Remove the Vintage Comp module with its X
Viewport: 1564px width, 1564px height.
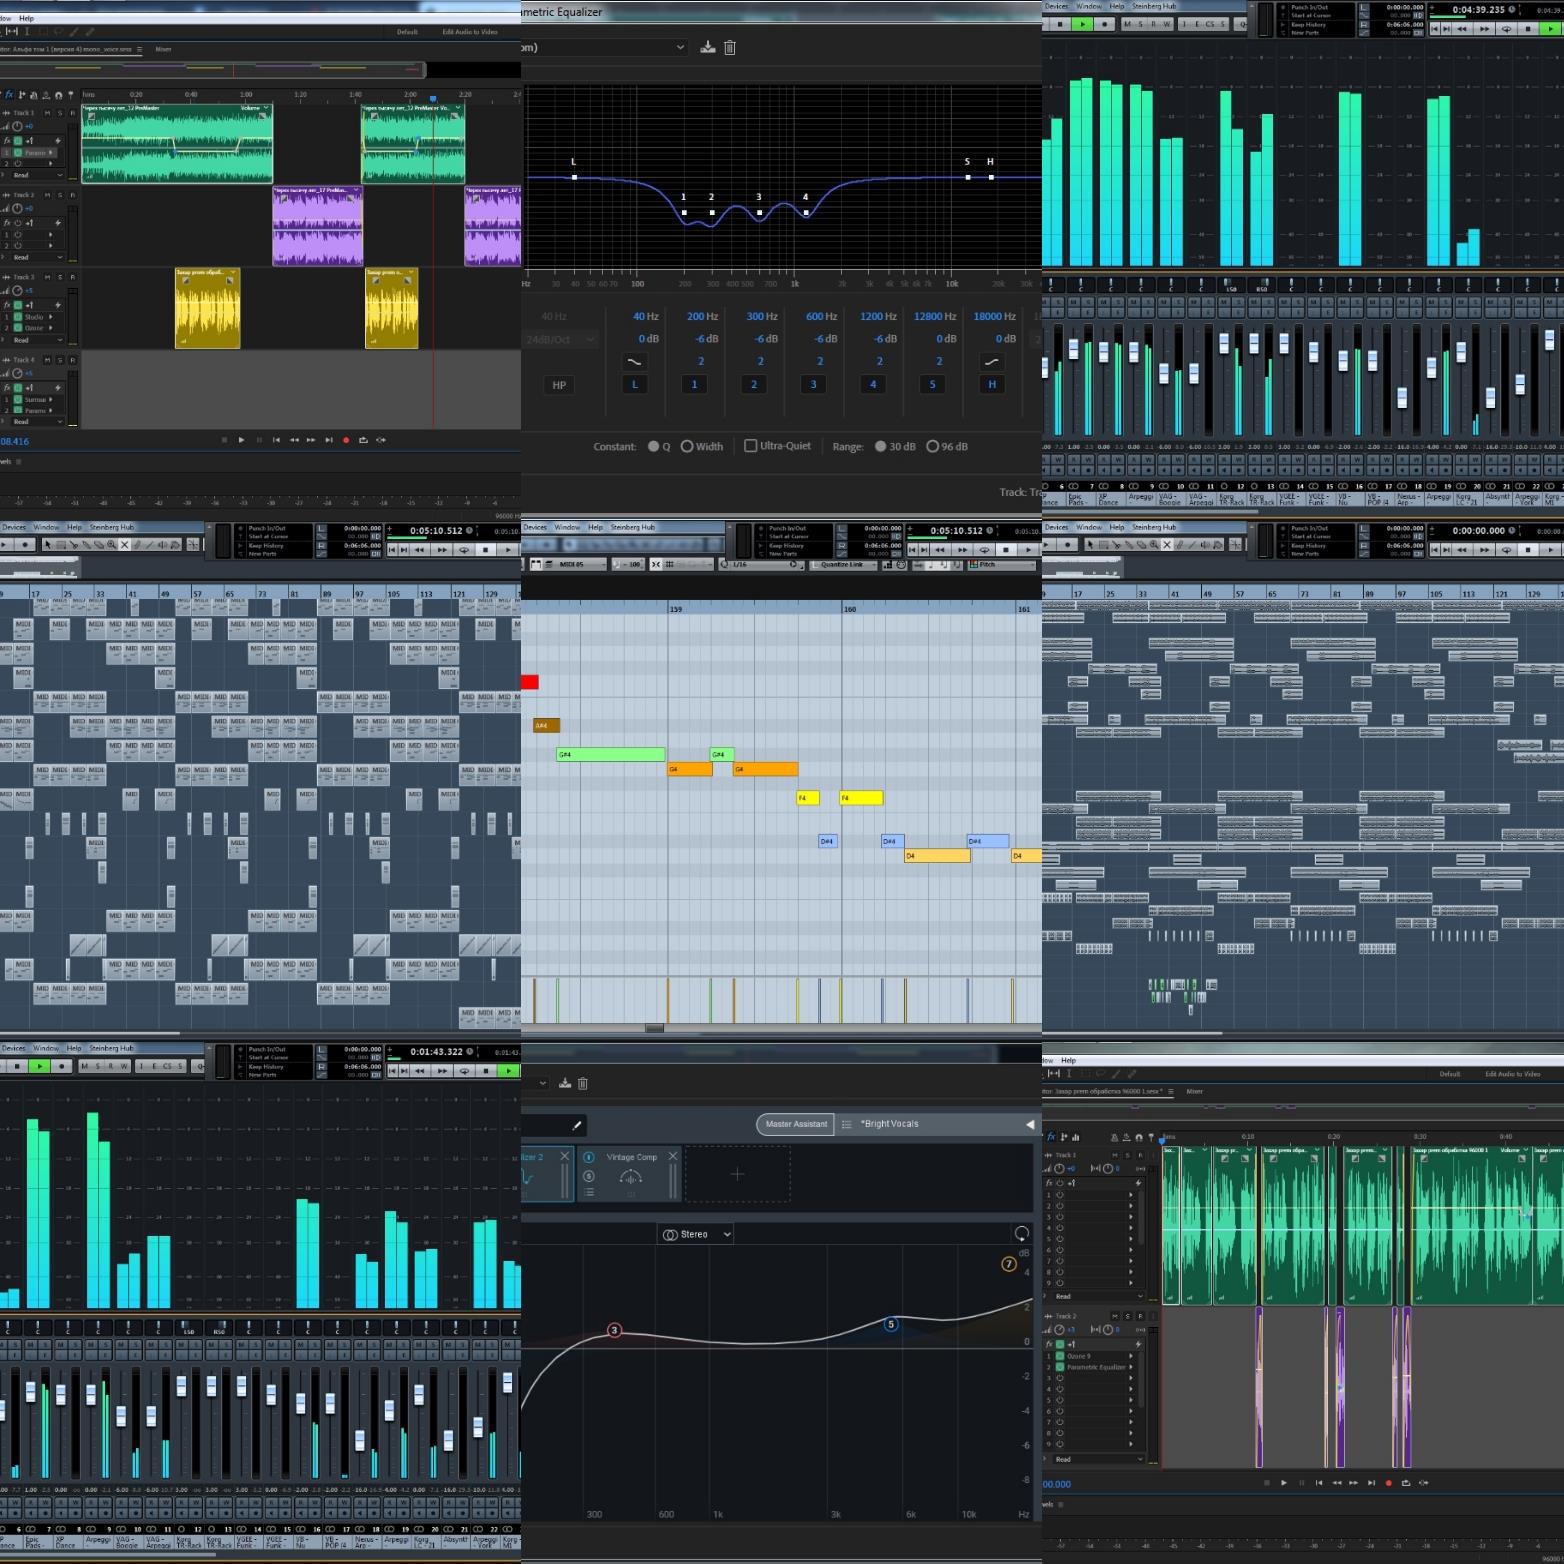pyautogui.click(x=673, y=1156)
